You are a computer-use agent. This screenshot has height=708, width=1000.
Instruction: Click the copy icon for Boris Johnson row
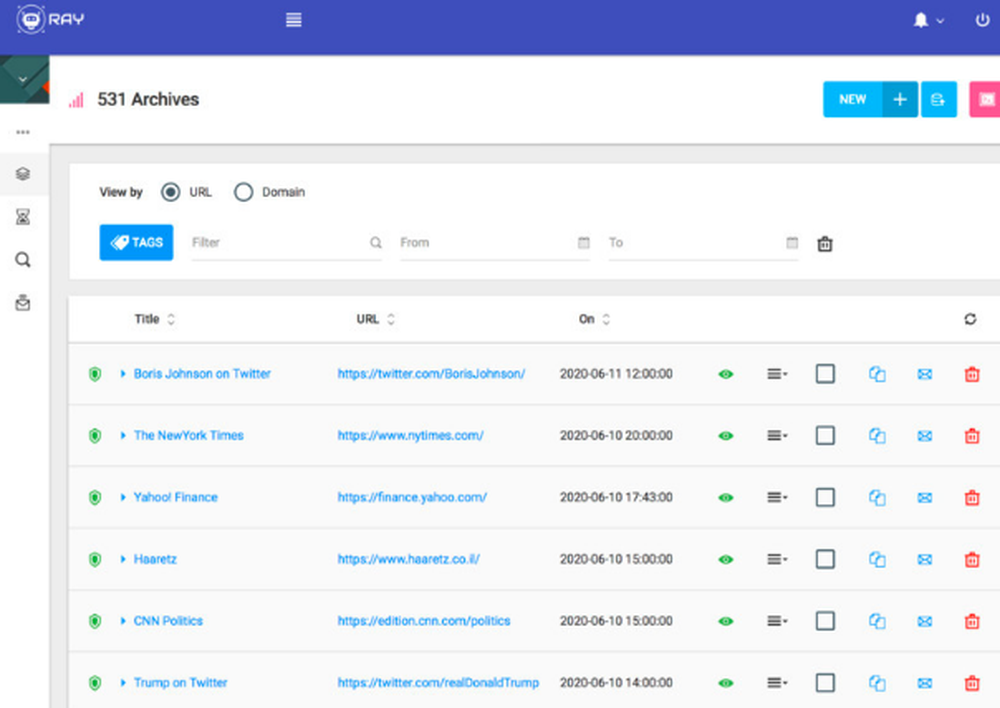pos(877,374)
